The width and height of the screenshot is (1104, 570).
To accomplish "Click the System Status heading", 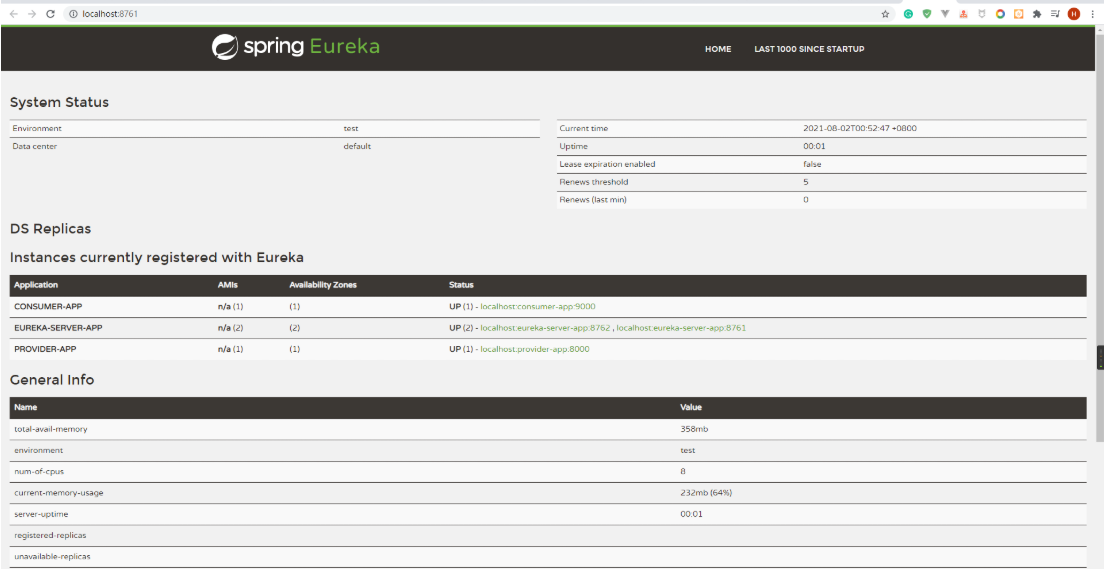I will click(x=59, y=102).
